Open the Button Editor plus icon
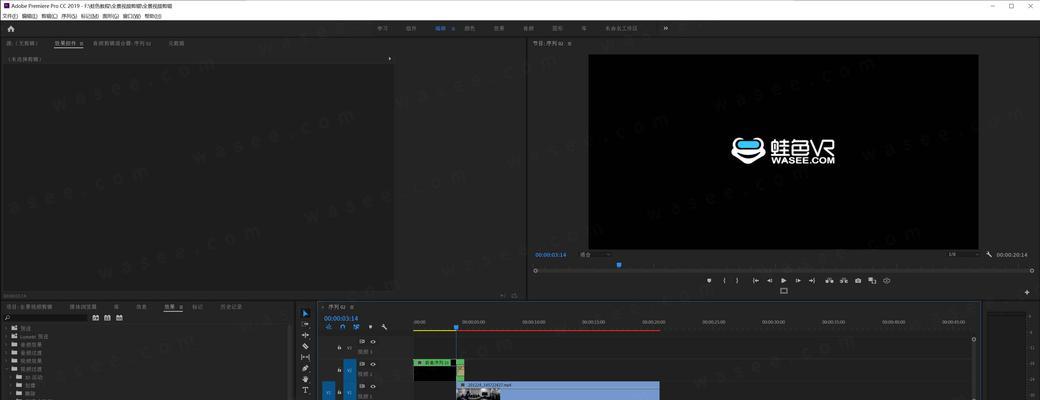1040x400 pixels. pyautogui.click(x=1027, y=293)
